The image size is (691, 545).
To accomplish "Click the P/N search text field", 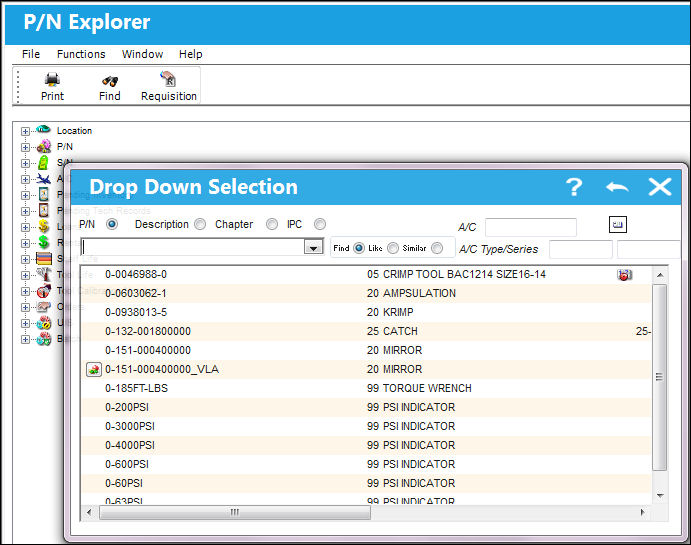I will click(x=193, y=247).
